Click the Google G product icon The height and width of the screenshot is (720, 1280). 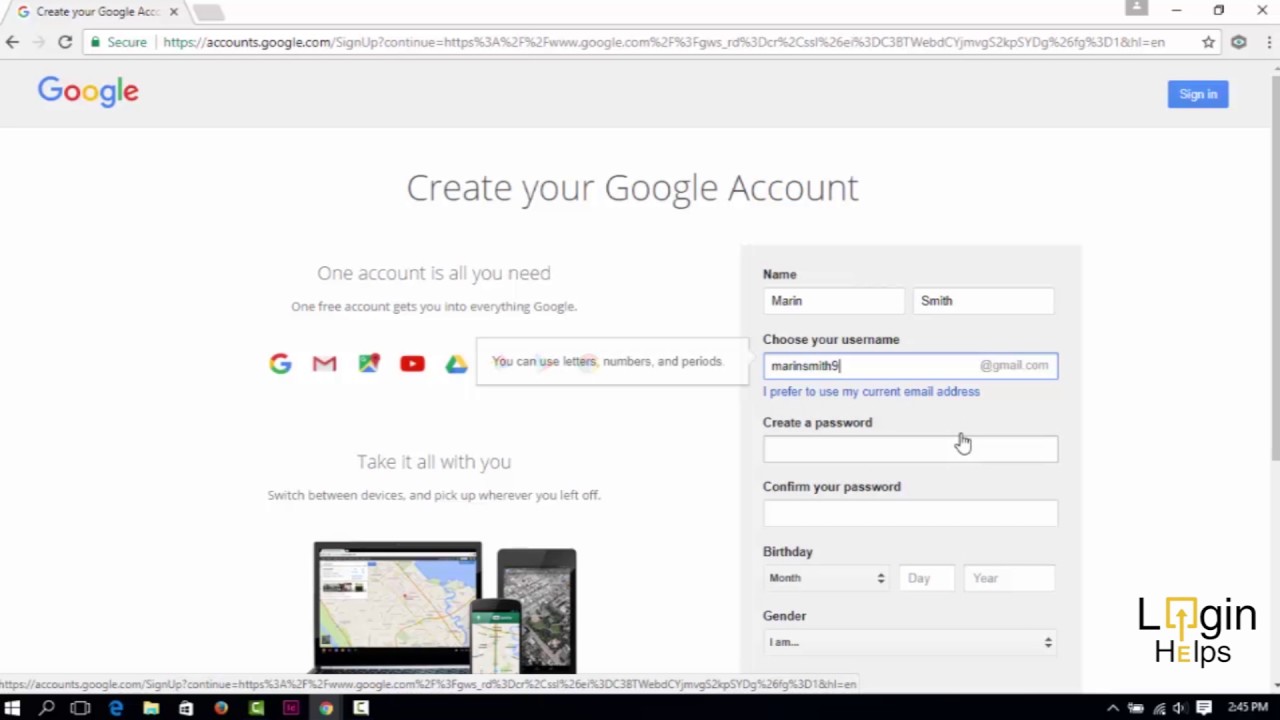280,364
